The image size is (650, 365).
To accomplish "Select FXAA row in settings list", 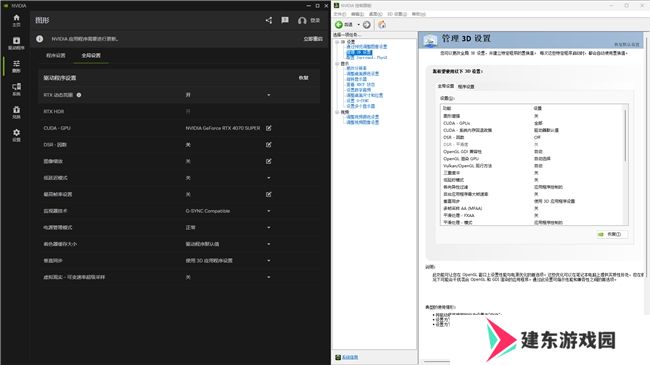I will [532, 215].
